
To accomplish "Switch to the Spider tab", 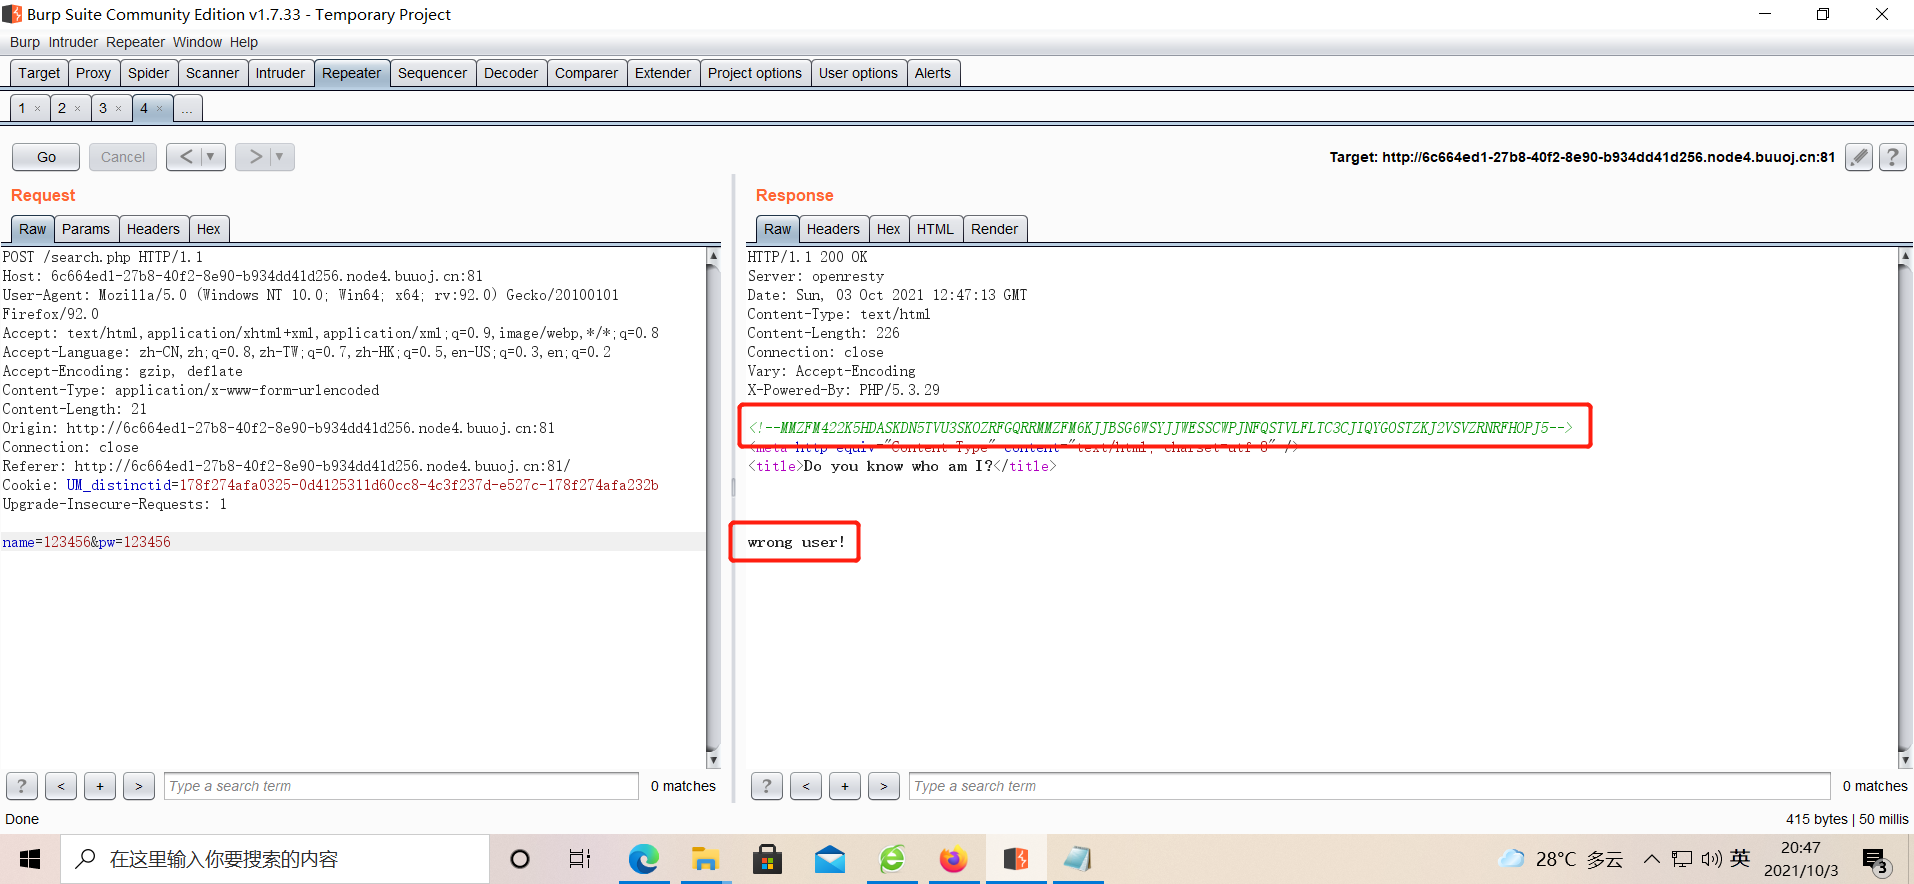I will 148,73.
